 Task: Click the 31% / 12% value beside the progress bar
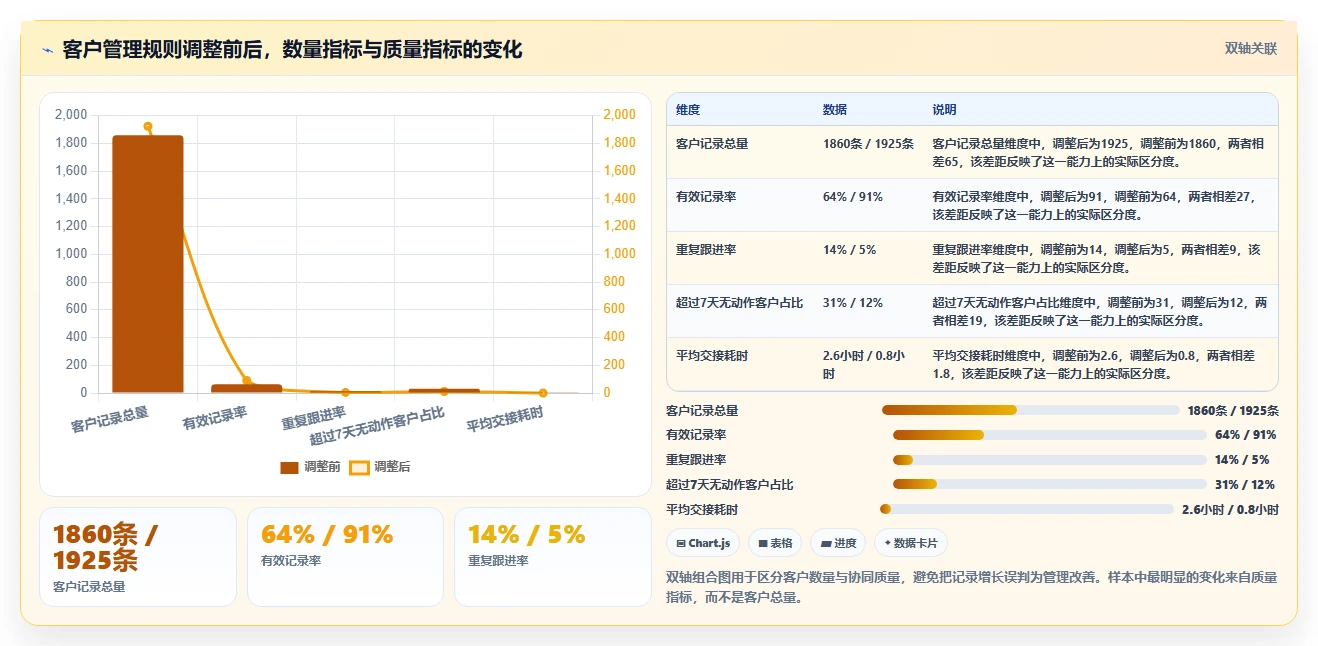pos(1245,485)
